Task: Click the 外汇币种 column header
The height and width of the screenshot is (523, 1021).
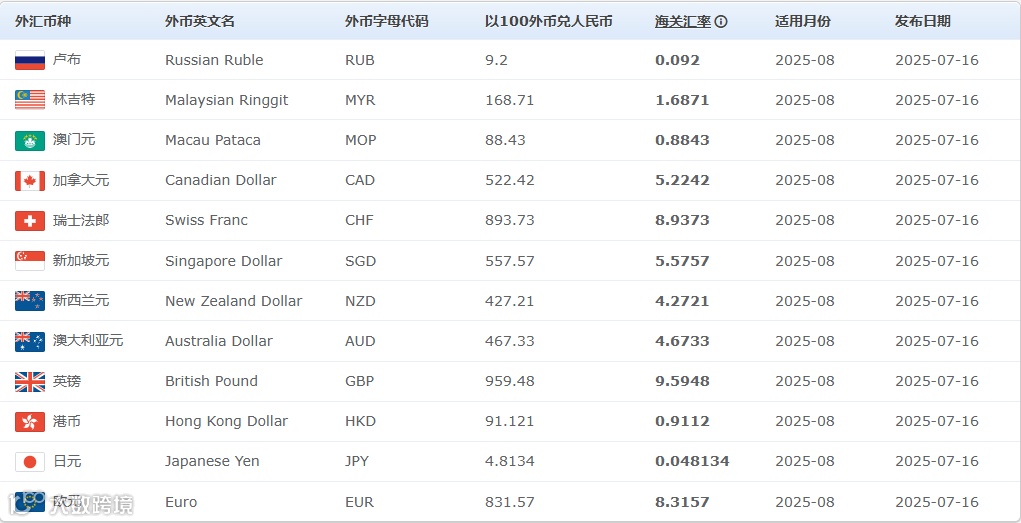Action: (43, 21)
